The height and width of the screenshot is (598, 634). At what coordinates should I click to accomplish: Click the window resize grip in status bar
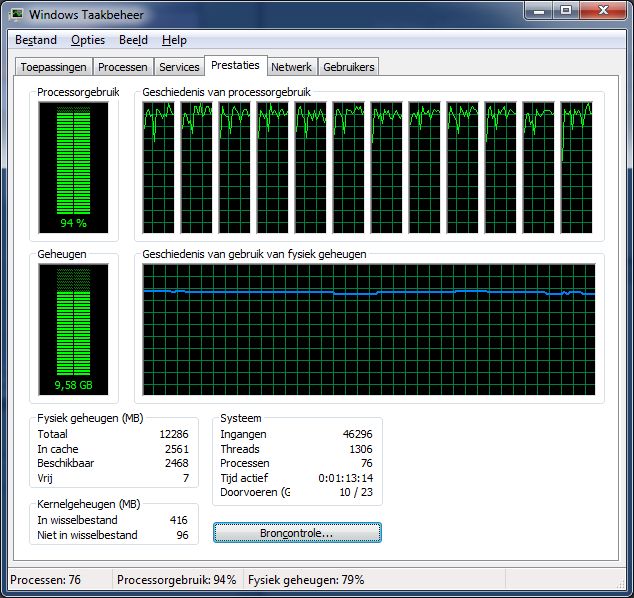tap(621, 583)
